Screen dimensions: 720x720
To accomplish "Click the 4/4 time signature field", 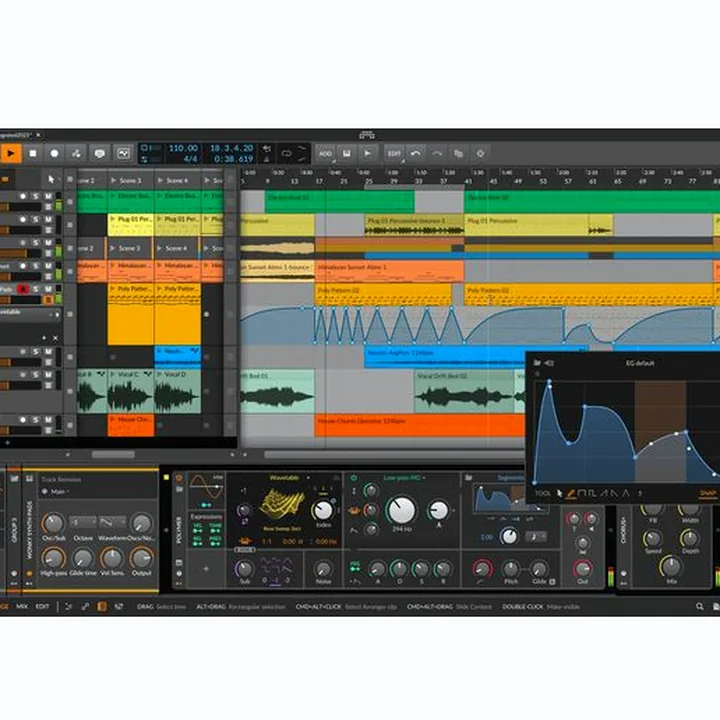I will [190, 159].
